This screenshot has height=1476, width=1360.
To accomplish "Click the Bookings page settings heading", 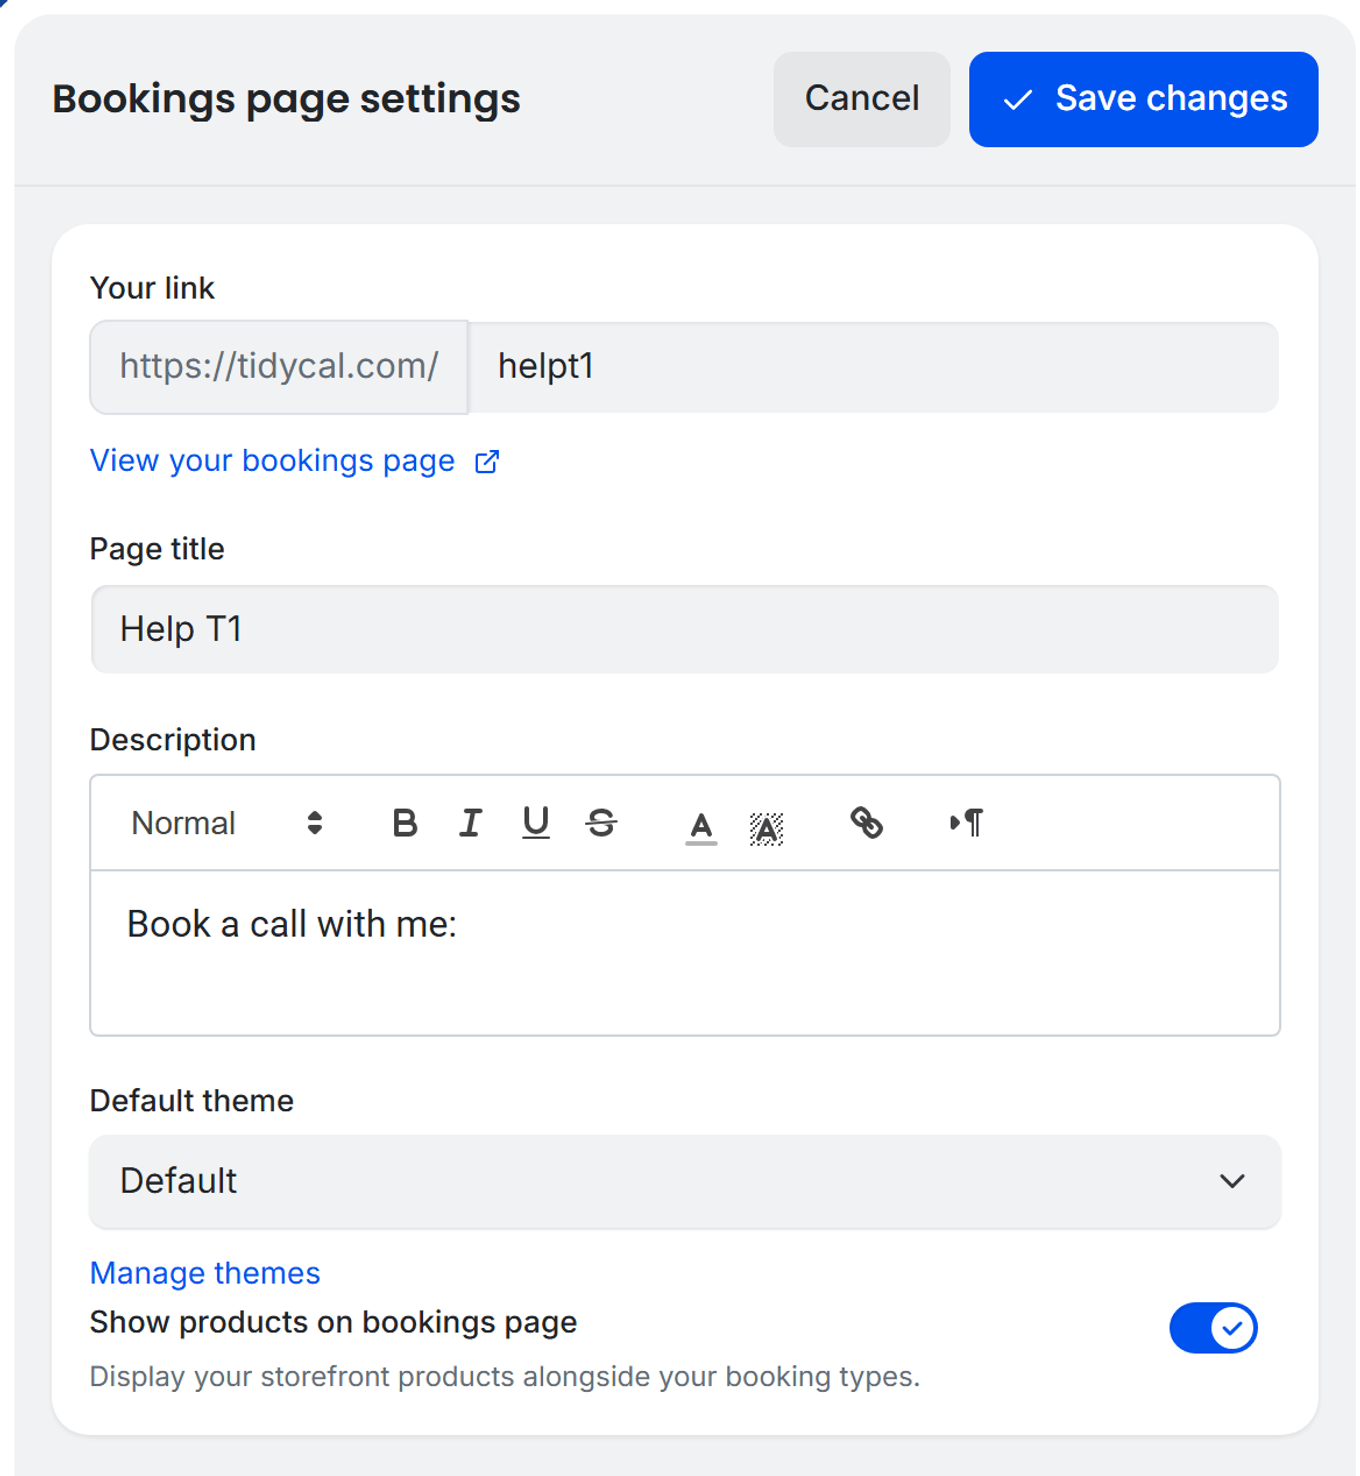I will (x=286, y=99).
